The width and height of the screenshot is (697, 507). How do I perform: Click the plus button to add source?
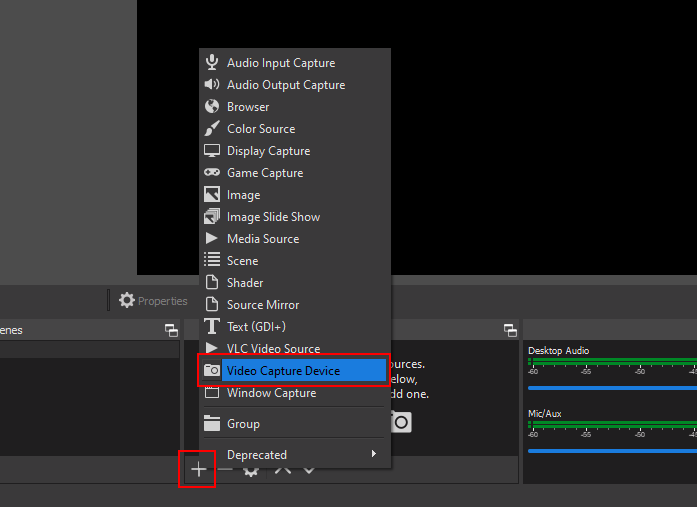tap(198, 469)
